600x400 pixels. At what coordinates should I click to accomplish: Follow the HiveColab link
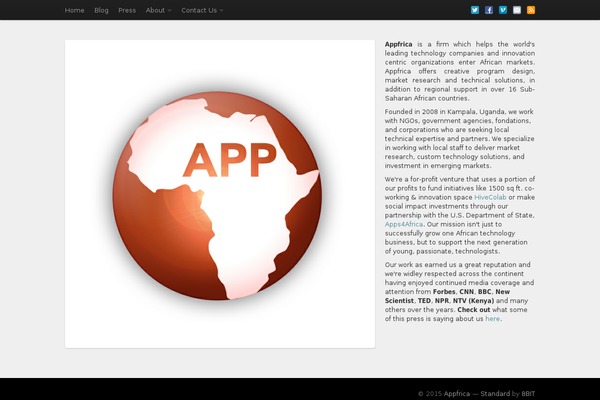pyautogui.click(x=490, y=197)
